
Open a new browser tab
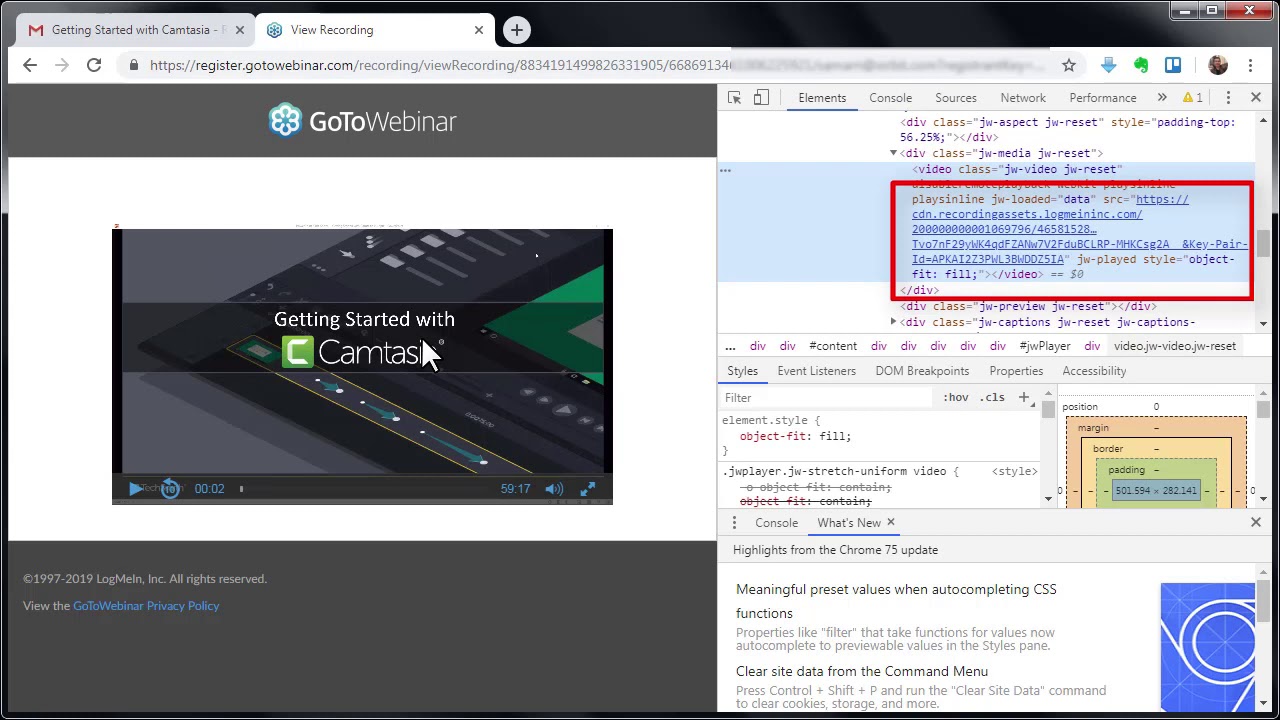(x=517, y=30)
